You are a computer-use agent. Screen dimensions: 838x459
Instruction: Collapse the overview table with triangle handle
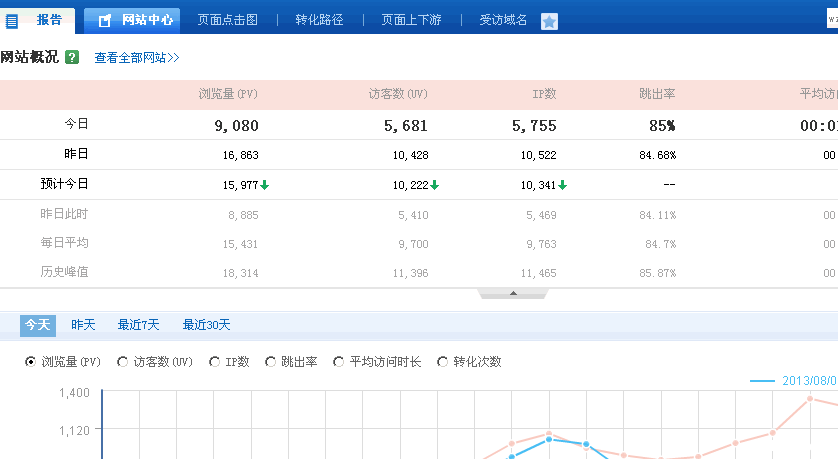[513, 293]
